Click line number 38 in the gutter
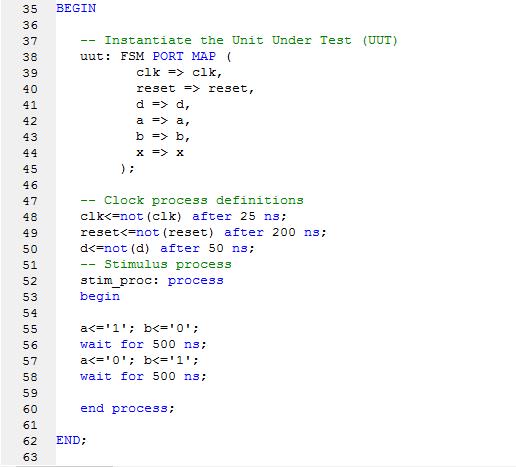Viewport: 516px width, 467px height. [x=30, y=57]
